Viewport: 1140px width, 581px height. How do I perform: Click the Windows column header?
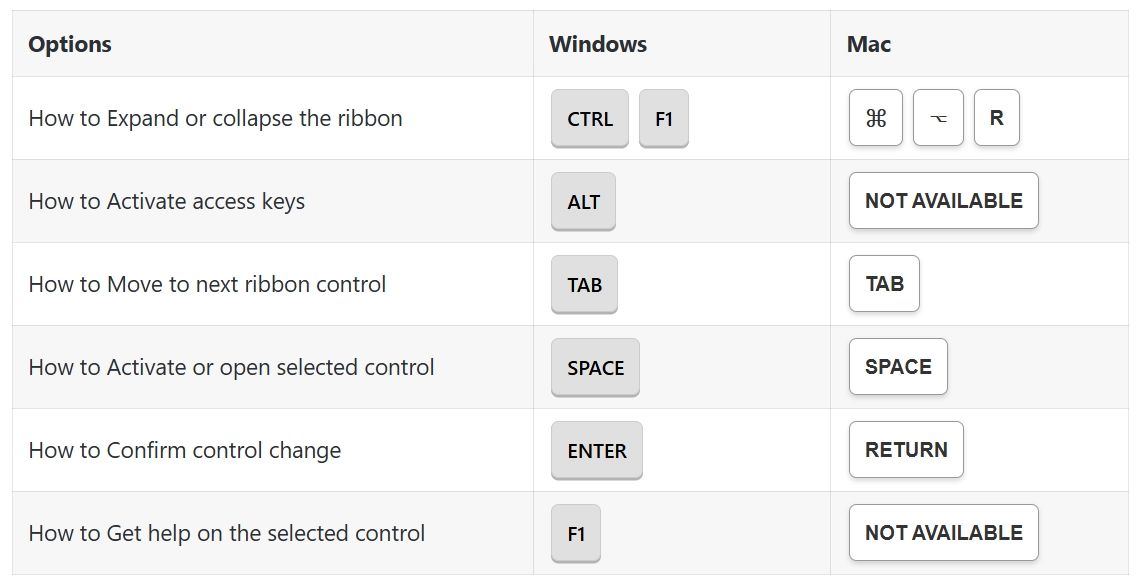(x=598, y=44)
